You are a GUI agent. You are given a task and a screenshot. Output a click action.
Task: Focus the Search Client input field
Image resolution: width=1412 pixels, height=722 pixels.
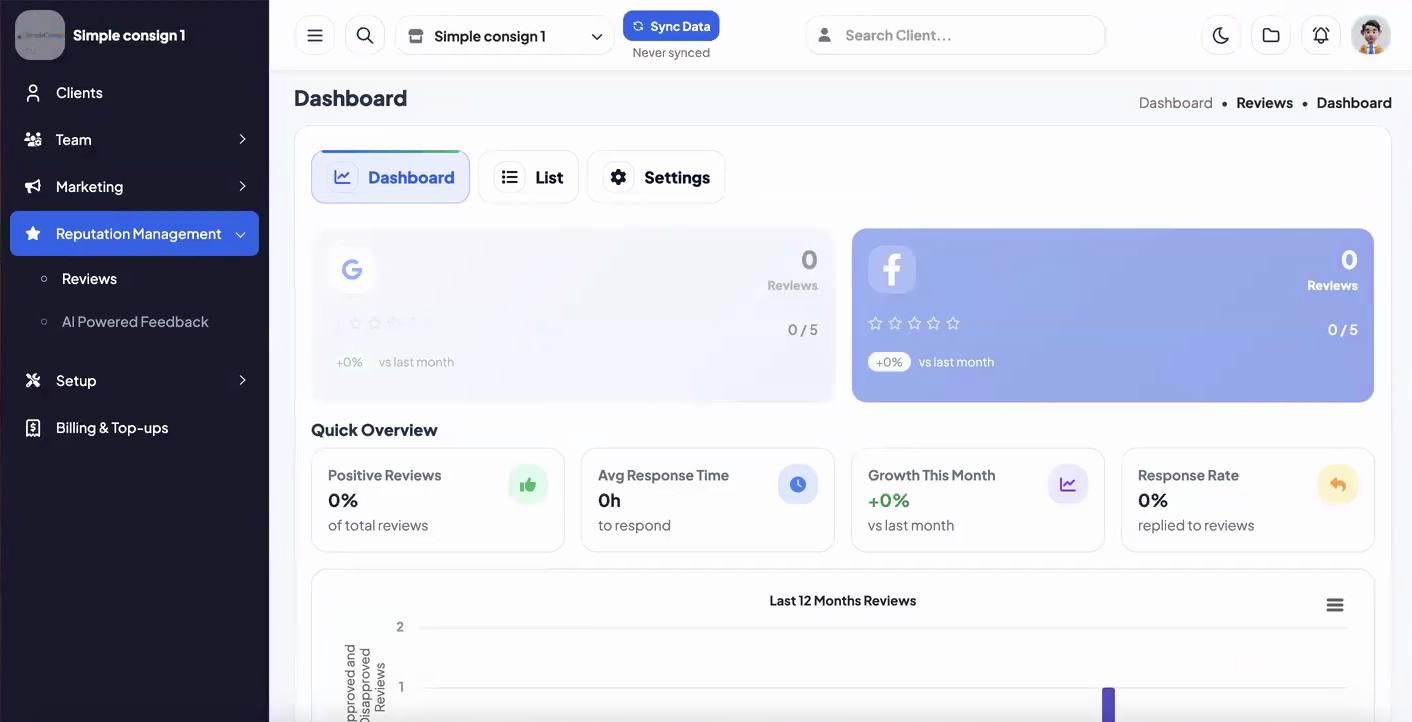pos(955,35)
